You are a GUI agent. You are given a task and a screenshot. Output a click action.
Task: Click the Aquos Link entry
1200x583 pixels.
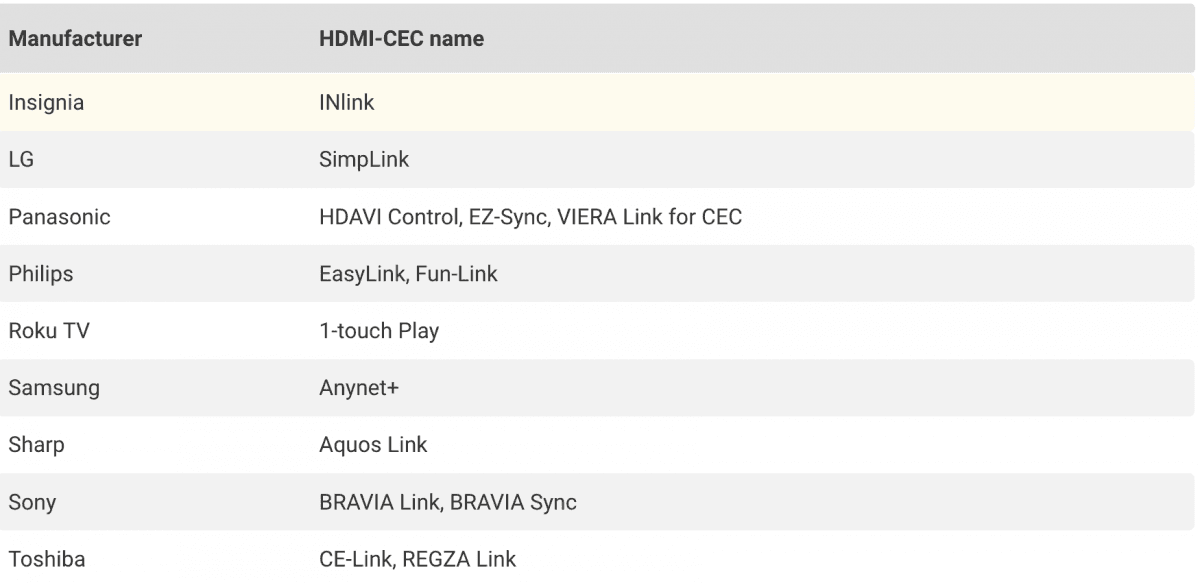coord(373,445)
